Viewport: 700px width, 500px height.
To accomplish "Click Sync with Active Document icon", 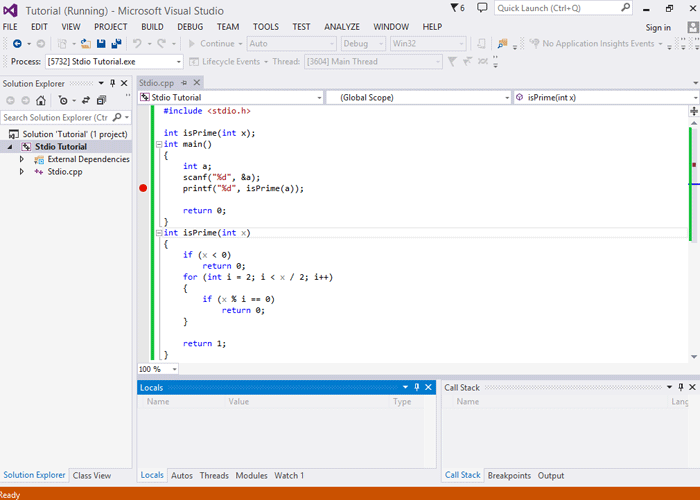I will coord(86,100).
